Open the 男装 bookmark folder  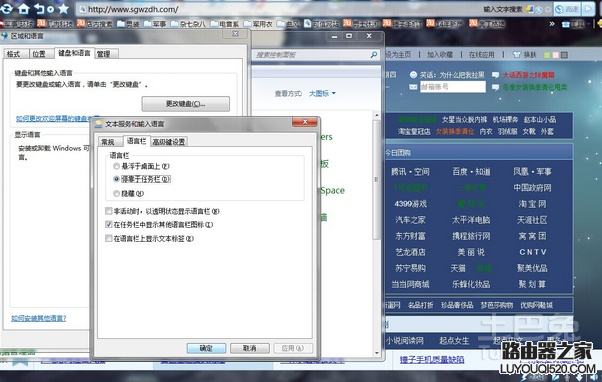point(128,24)
